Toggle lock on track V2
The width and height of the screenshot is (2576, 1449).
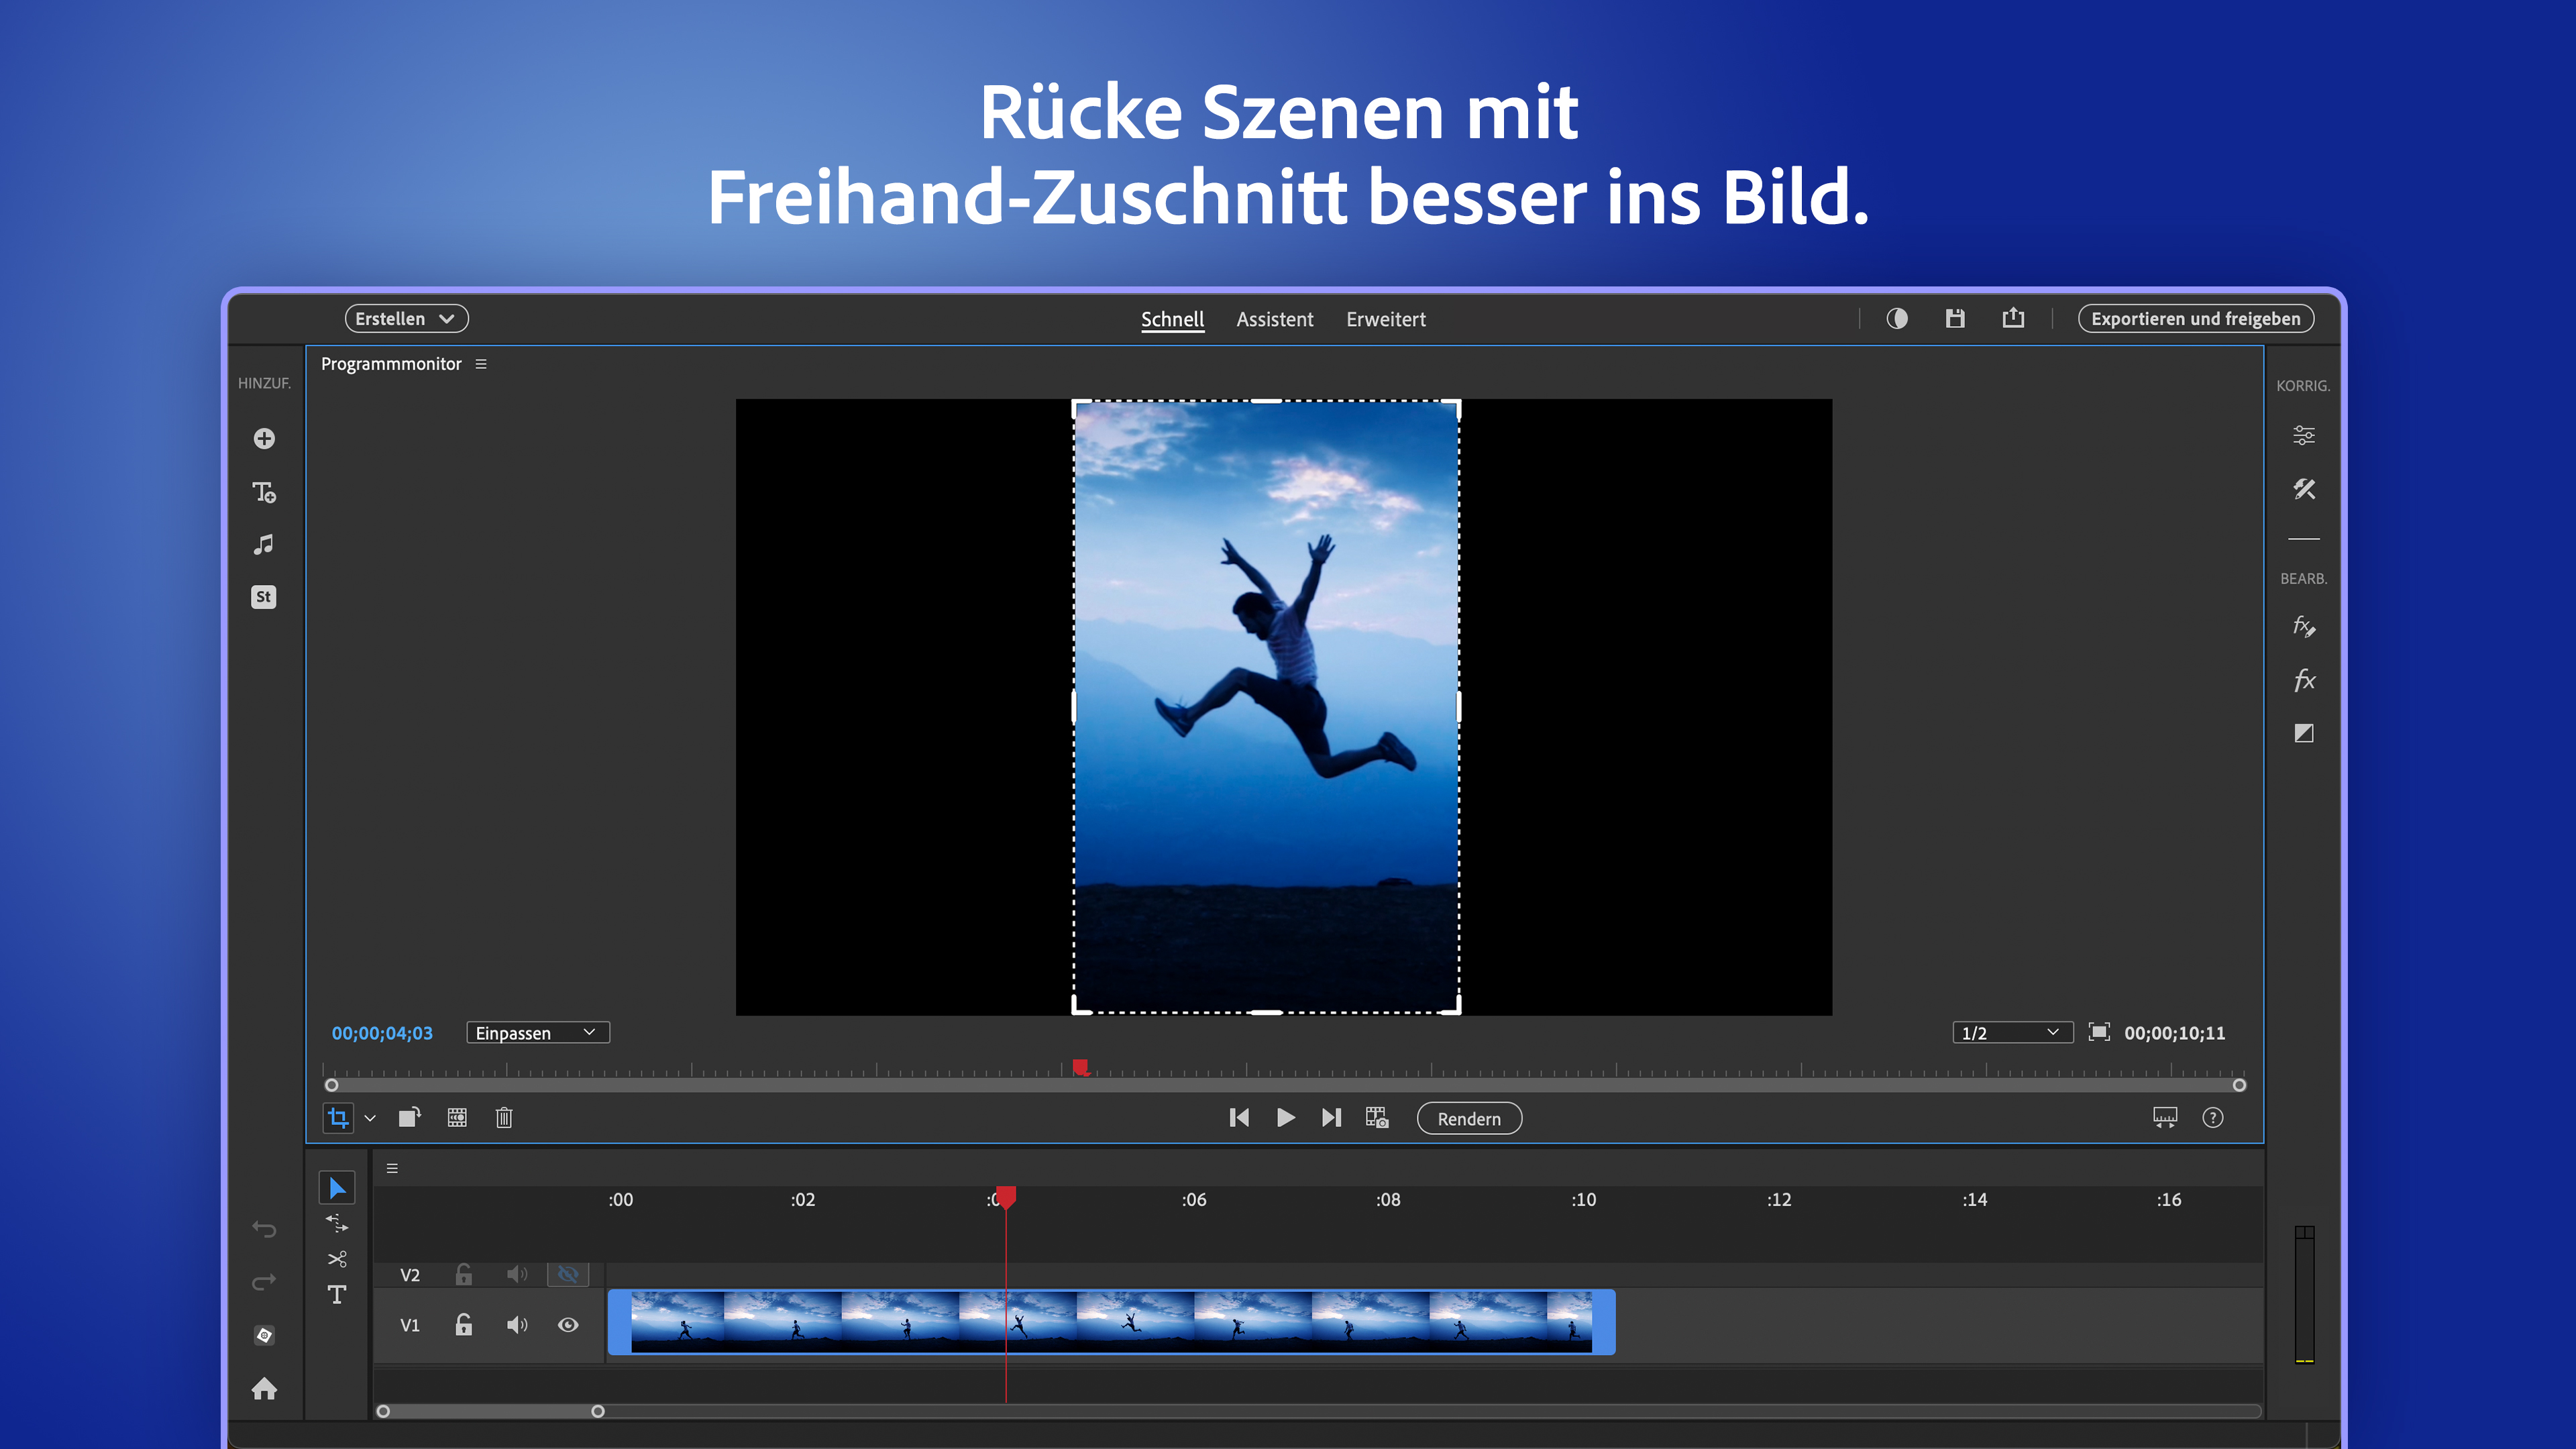click(463, 1274)
